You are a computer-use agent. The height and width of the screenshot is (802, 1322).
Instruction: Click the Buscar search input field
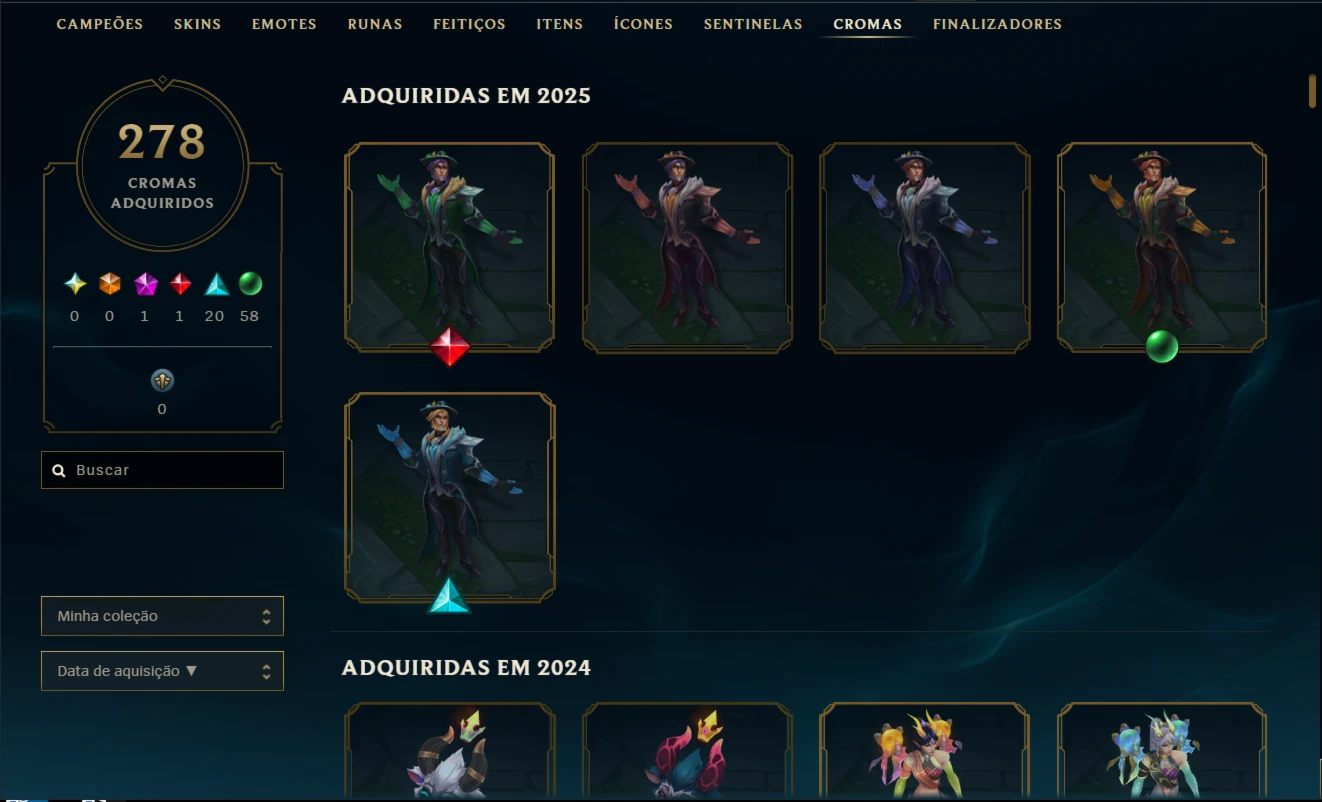162,470
